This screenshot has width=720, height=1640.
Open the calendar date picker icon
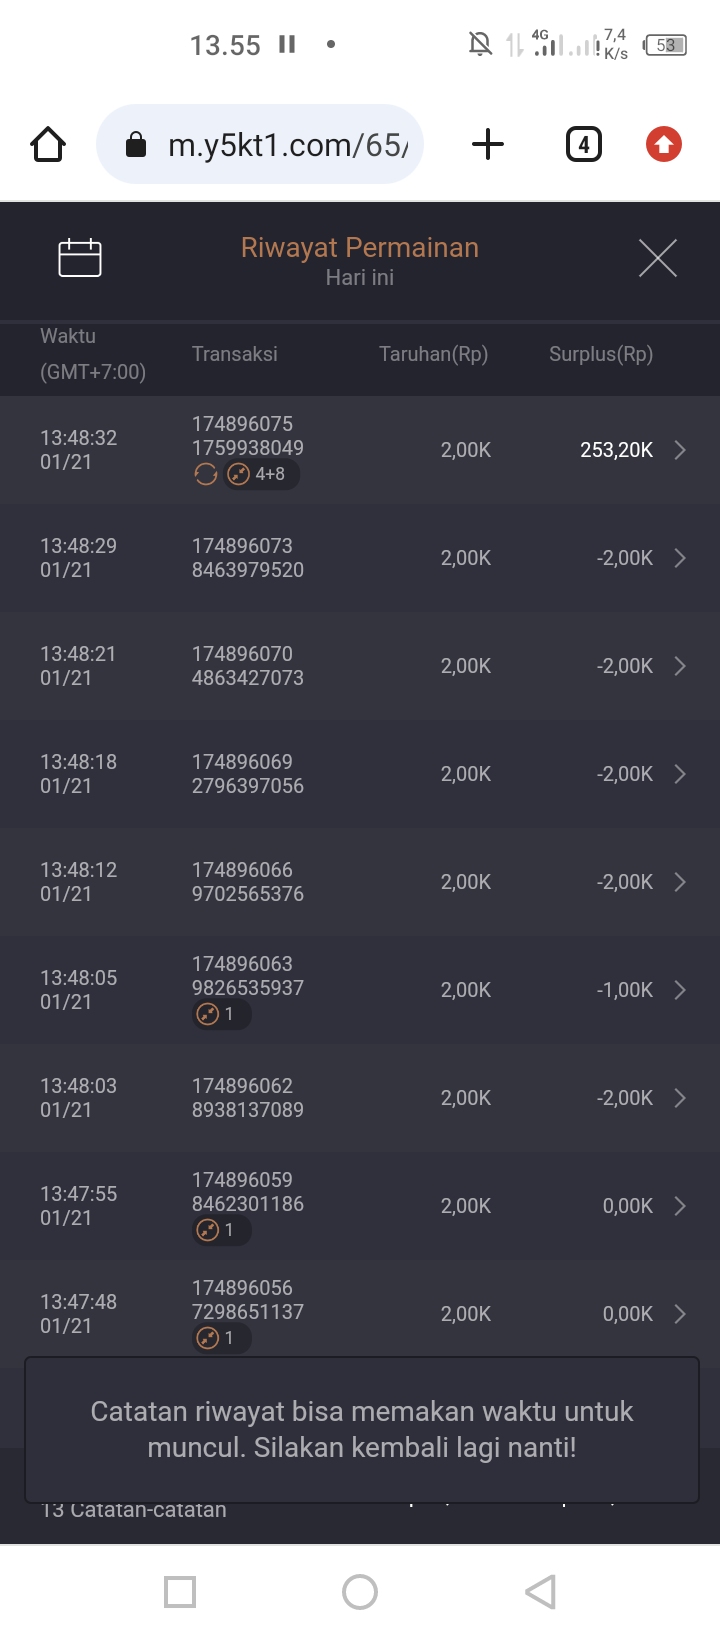click(x=80, y=258)
